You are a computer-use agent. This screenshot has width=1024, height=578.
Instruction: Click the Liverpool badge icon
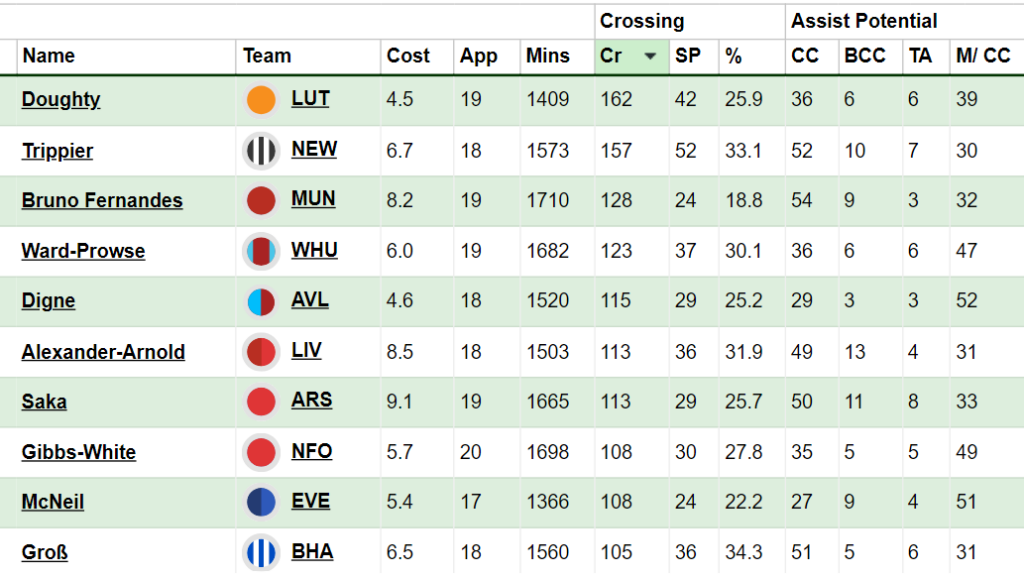pyautogui.click(x=261, y=352)
